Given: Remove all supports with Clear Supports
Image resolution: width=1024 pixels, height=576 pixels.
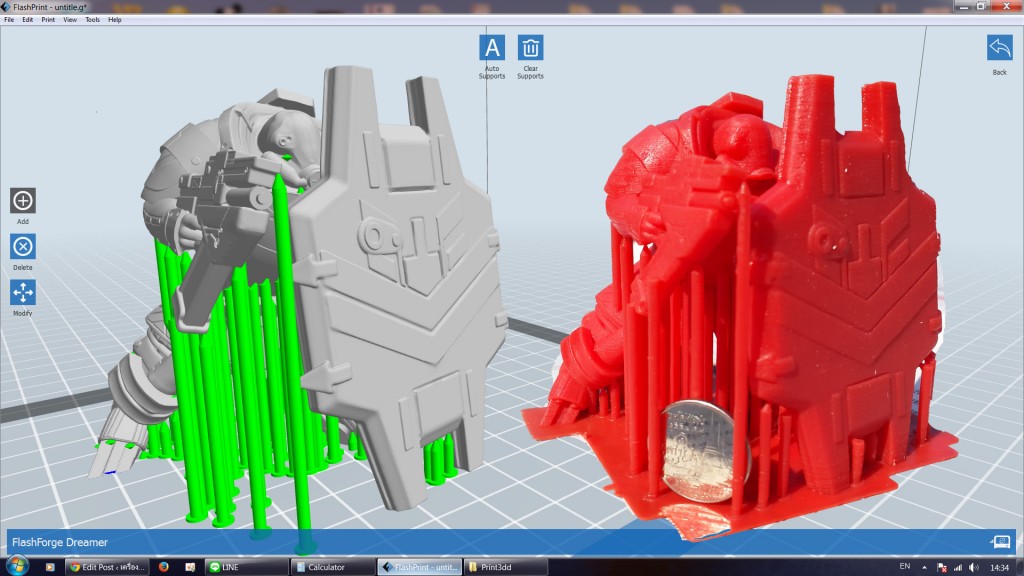Looking at the screenshot, I should [530, 48].
